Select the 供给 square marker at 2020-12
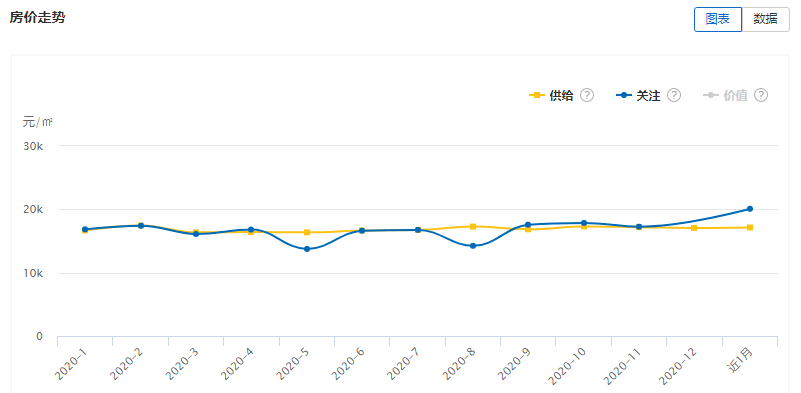Screen dimensions: 801x393 (694, 228)
